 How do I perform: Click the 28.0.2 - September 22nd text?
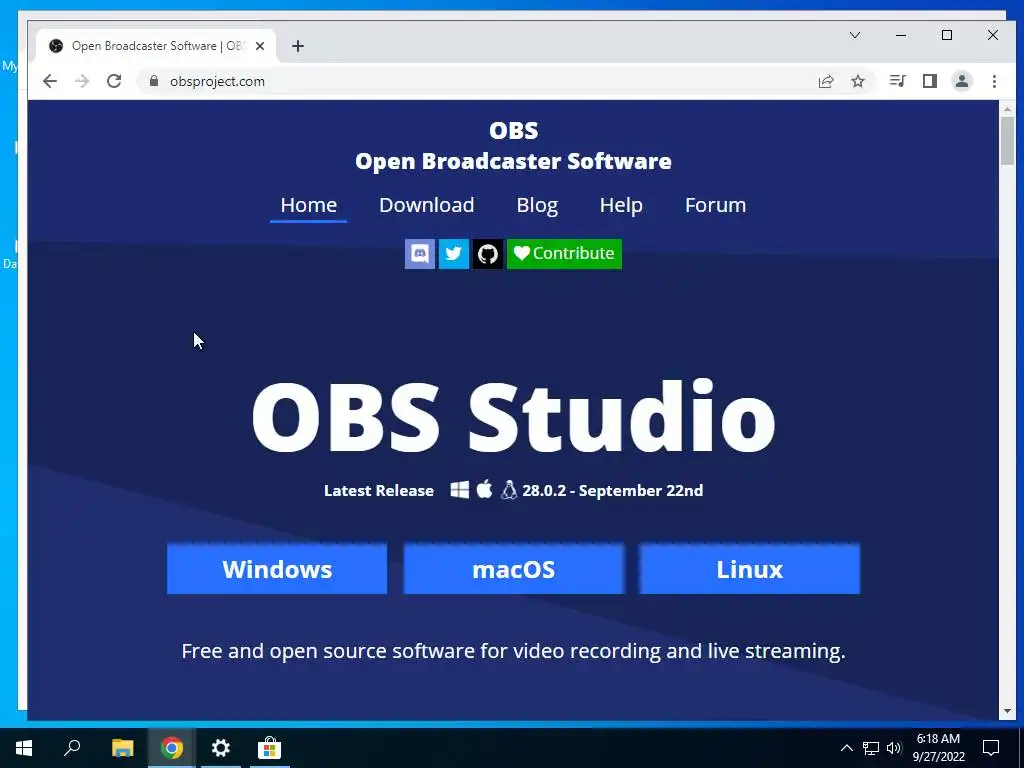(x=613, y=490)
